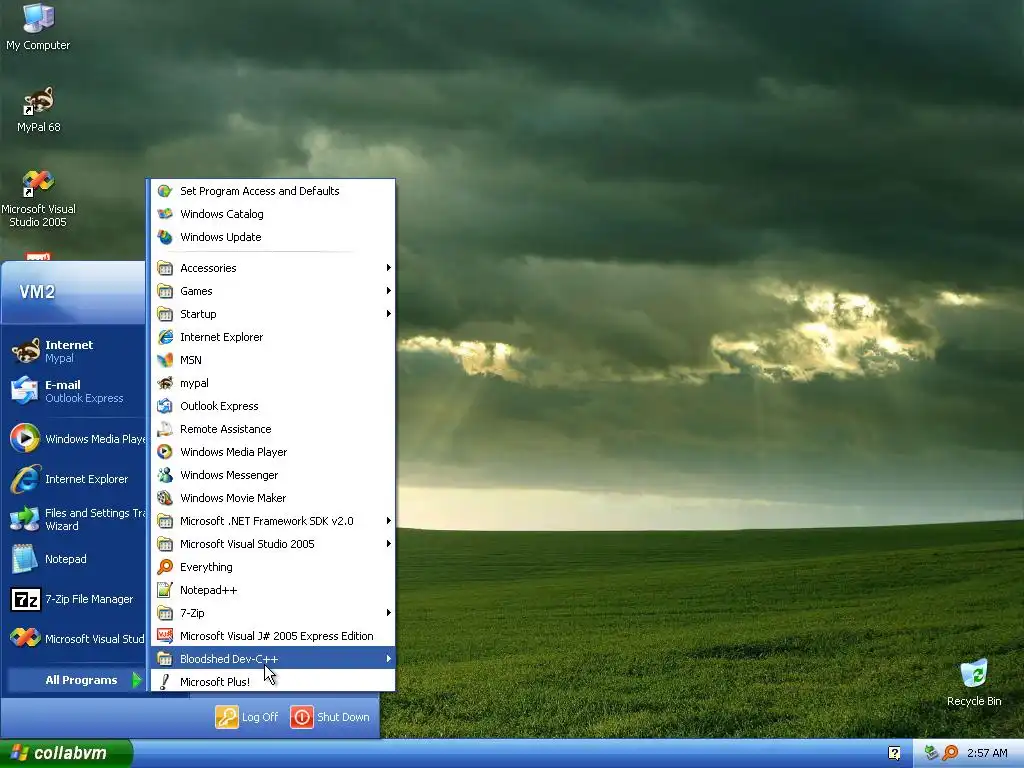This screenshot has width=1024, height=768.
Task: Launch MyPal 68 desktop shortcut
Action: (x=39, y=110)
